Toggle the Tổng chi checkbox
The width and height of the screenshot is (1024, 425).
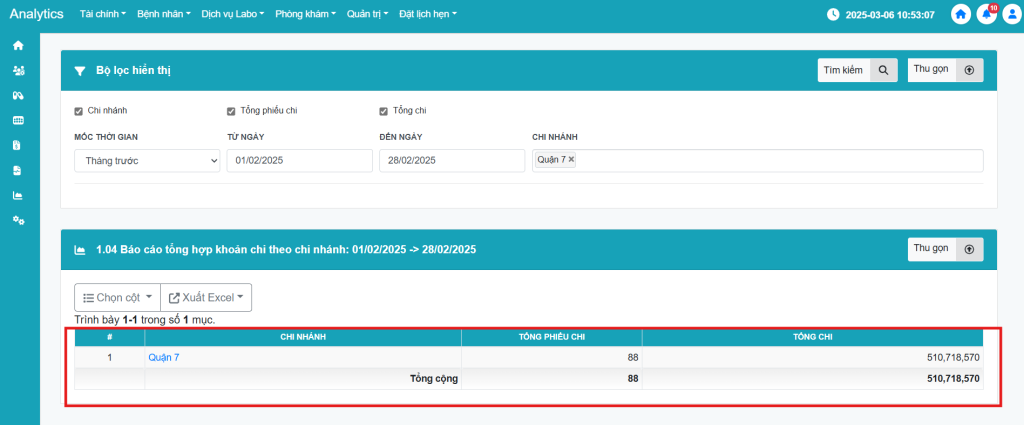pyautogui.click(x=384, y=110)
